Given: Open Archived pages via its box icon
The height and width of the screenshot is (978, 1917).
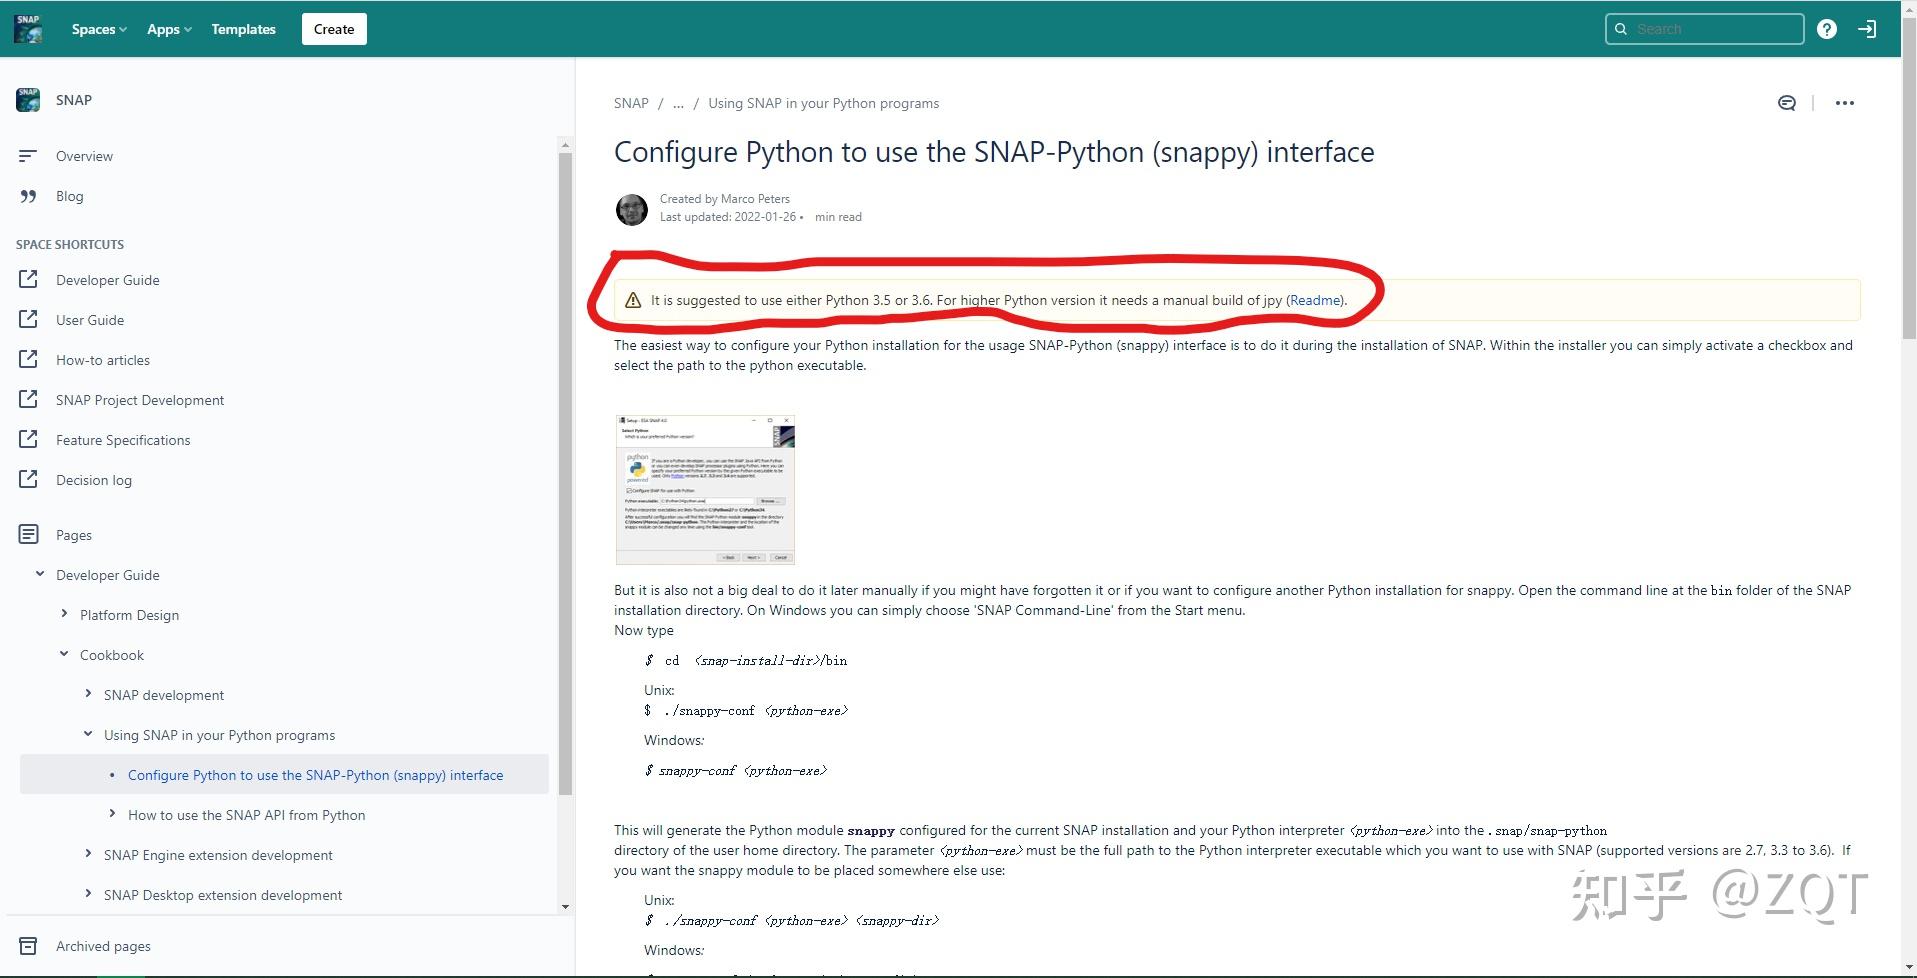Looking at the screenshot, I should tap(28, 945).
